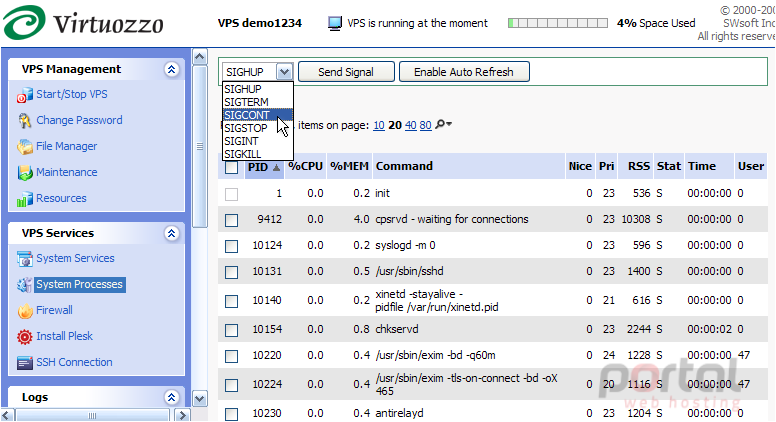Click the SSH Connection terminal icon
Image resolution: width=776 pixels, height=422 pixels.
[24, 363]
